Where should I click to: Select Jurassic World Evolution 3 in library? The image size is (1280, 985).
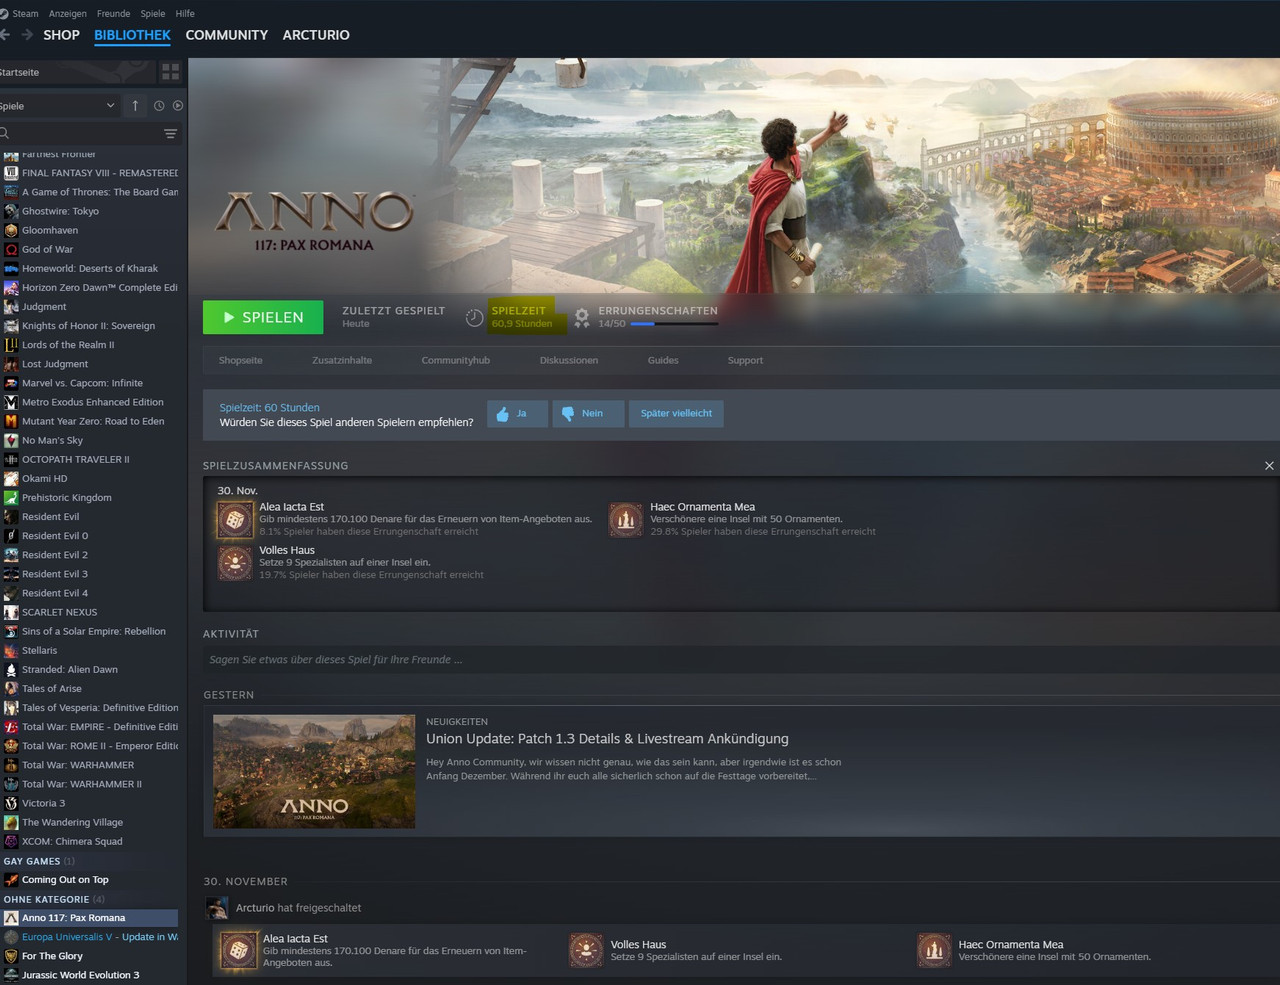click(x=89, y=975)
